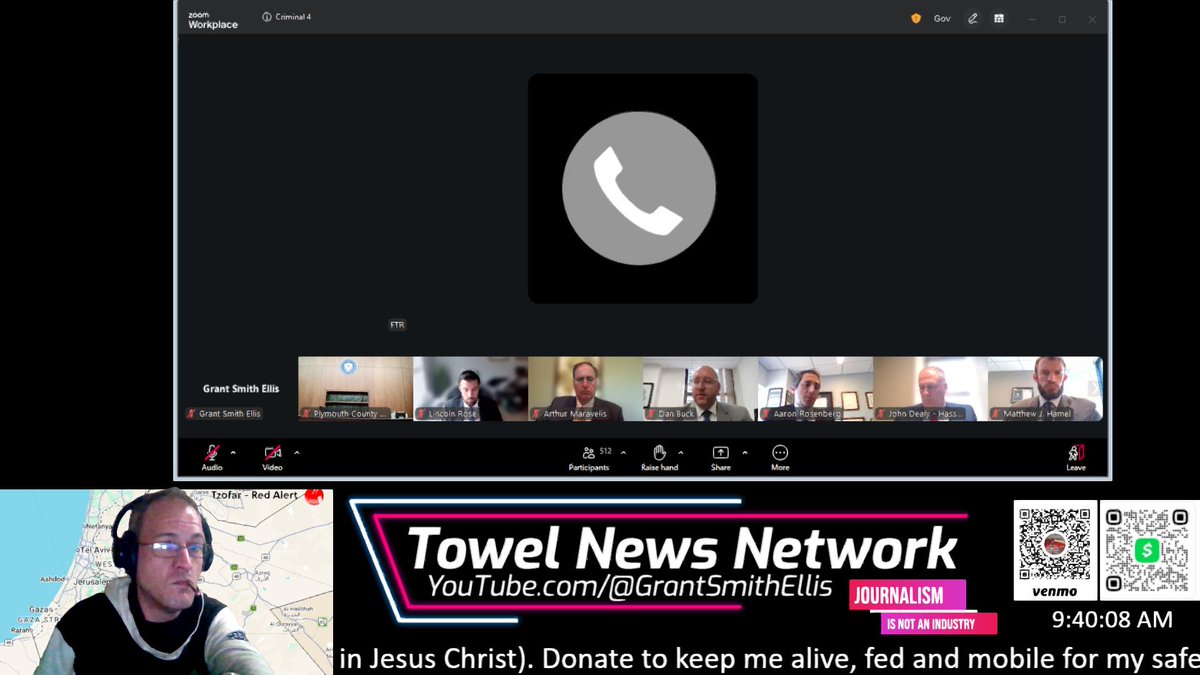1200x675 pixels.
Task: Click the FTR participant label
Action: (x=397, y=325)
